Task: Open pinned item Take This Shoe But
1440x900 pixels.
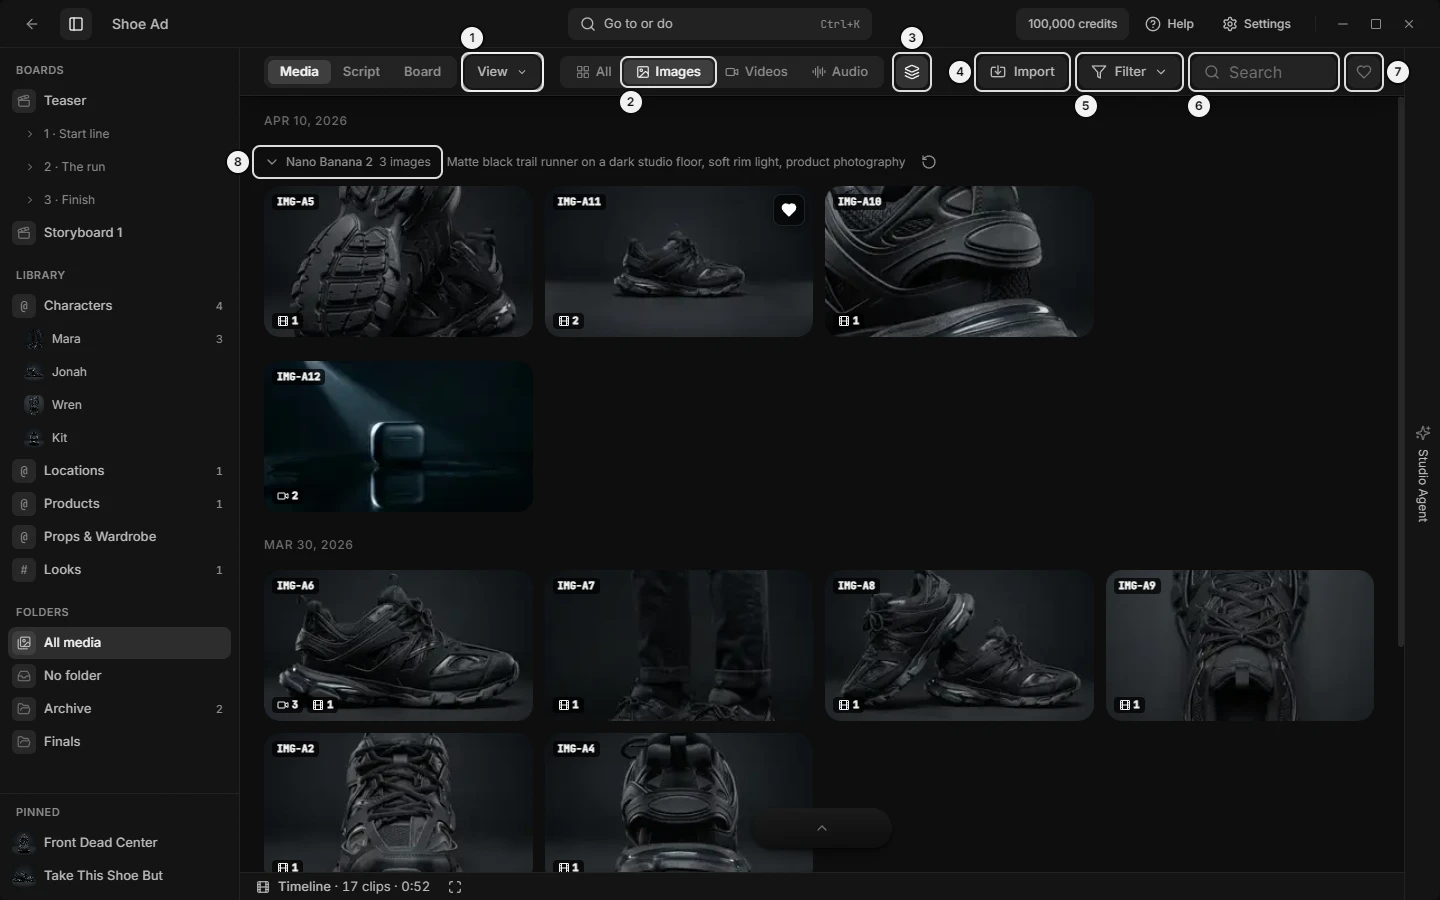Action: pyautogui.click(x=119, y=876)
